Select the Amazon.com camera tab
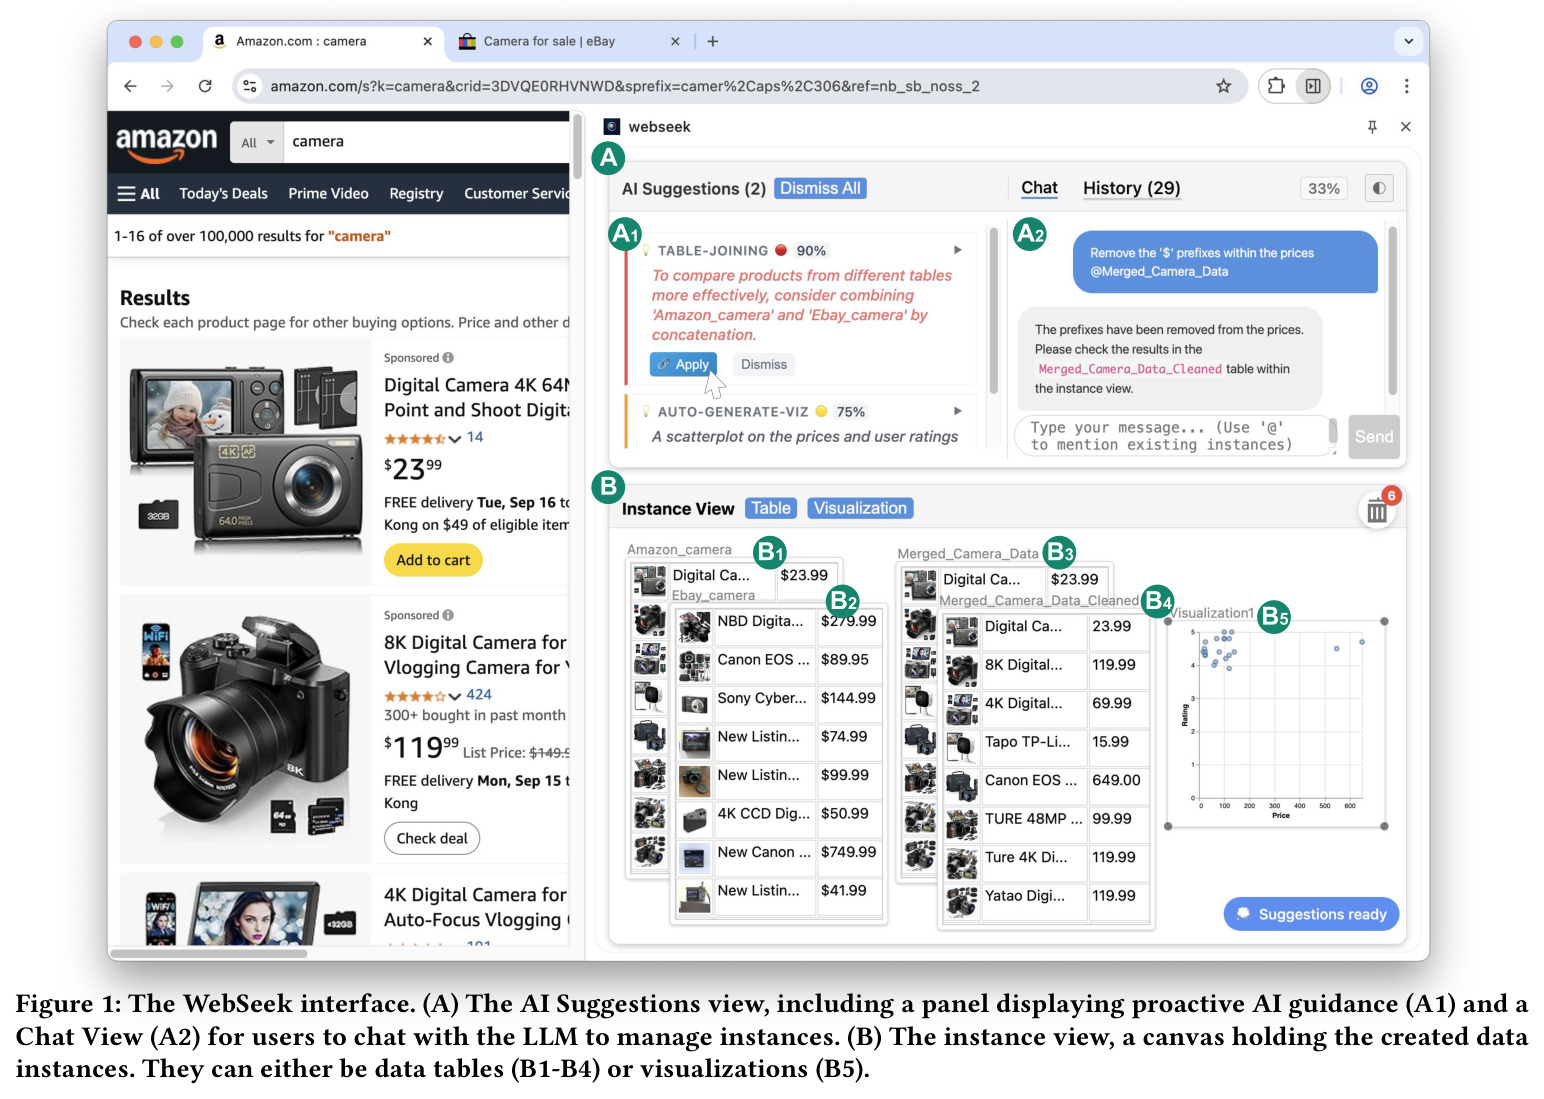Image resolution: width=1544 pixels, height=1099 pixels. tap(322, 41)
